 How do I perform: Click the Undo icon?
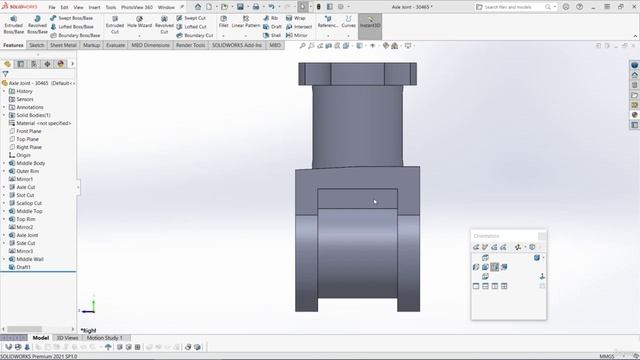tap(271, 7)
